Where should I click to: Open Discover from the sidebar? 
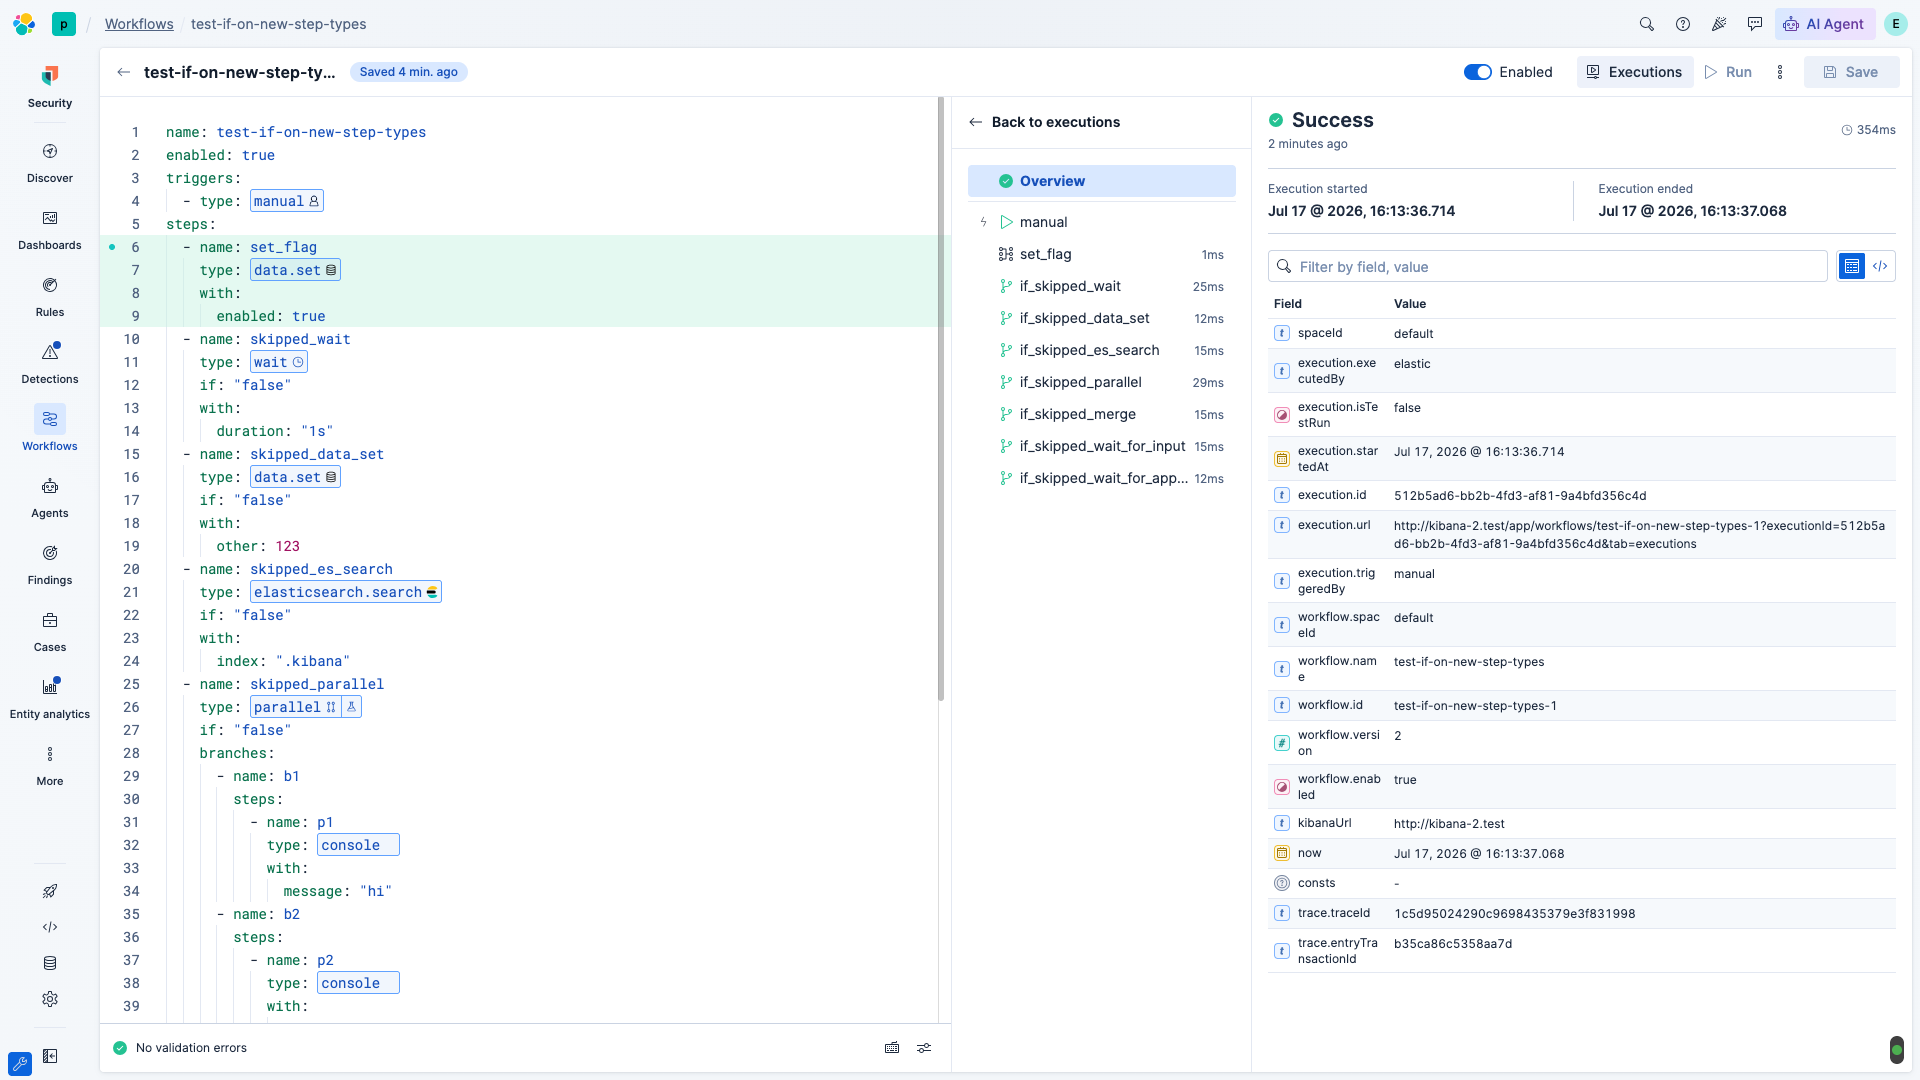50,162
